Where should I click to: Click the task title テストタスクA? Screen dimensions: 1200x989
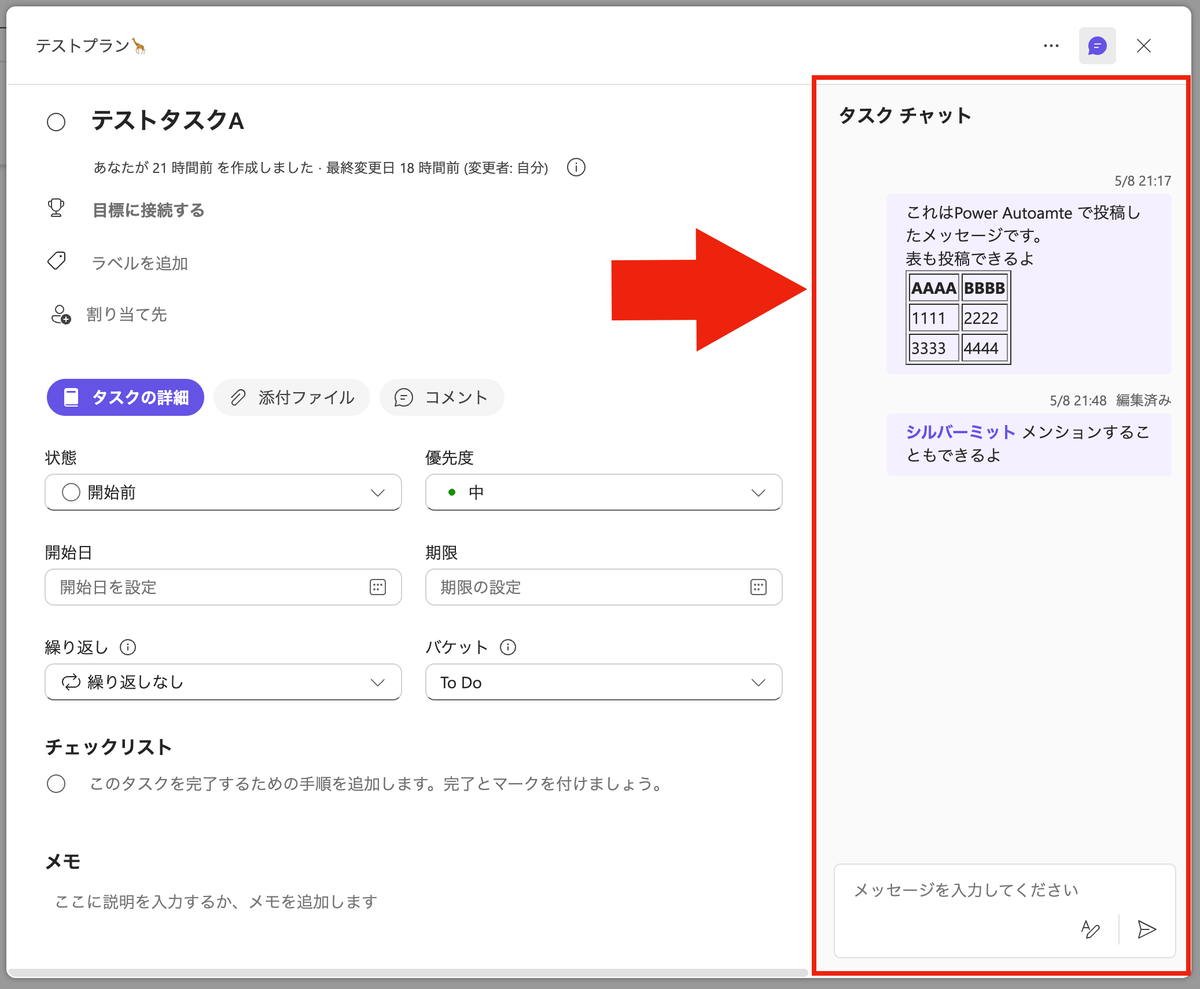click(x=168, y=121)
